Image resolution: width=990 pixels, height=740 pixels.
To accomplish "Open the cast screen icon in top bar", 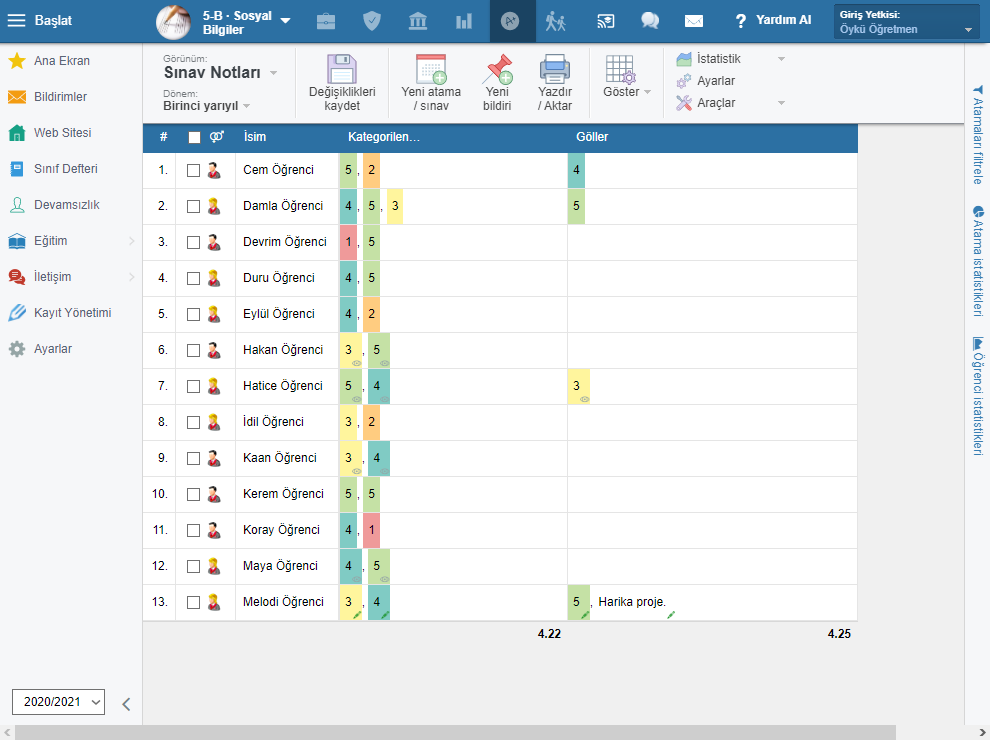I will (605, 21).
